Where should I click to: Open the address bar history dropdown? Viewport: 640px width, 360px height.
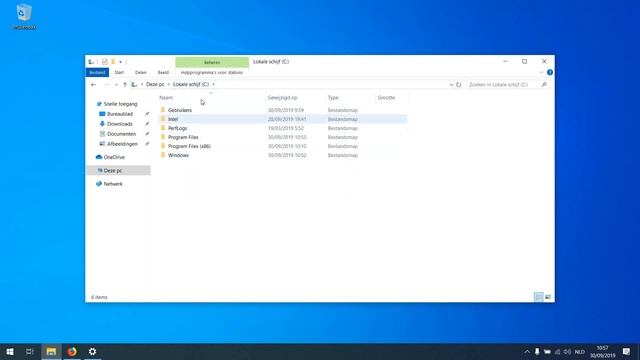pos(451,84)
